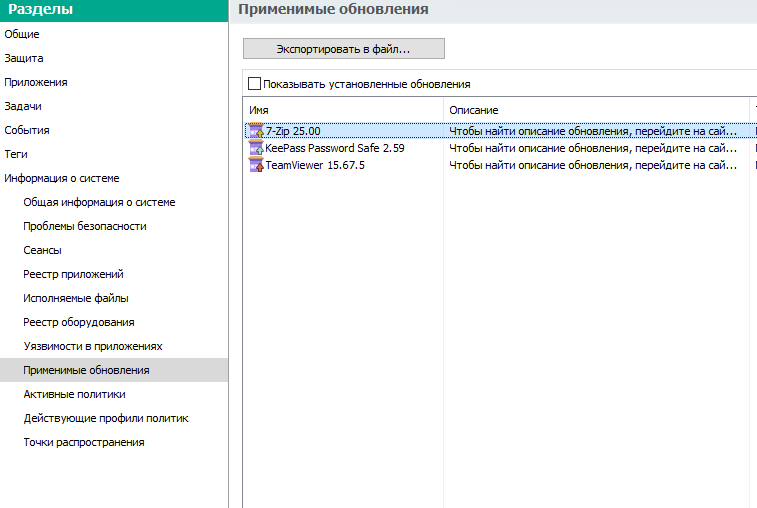Open the 'Защита' section
Viewport: 757px width, 508px height.
tap(24, 58)
